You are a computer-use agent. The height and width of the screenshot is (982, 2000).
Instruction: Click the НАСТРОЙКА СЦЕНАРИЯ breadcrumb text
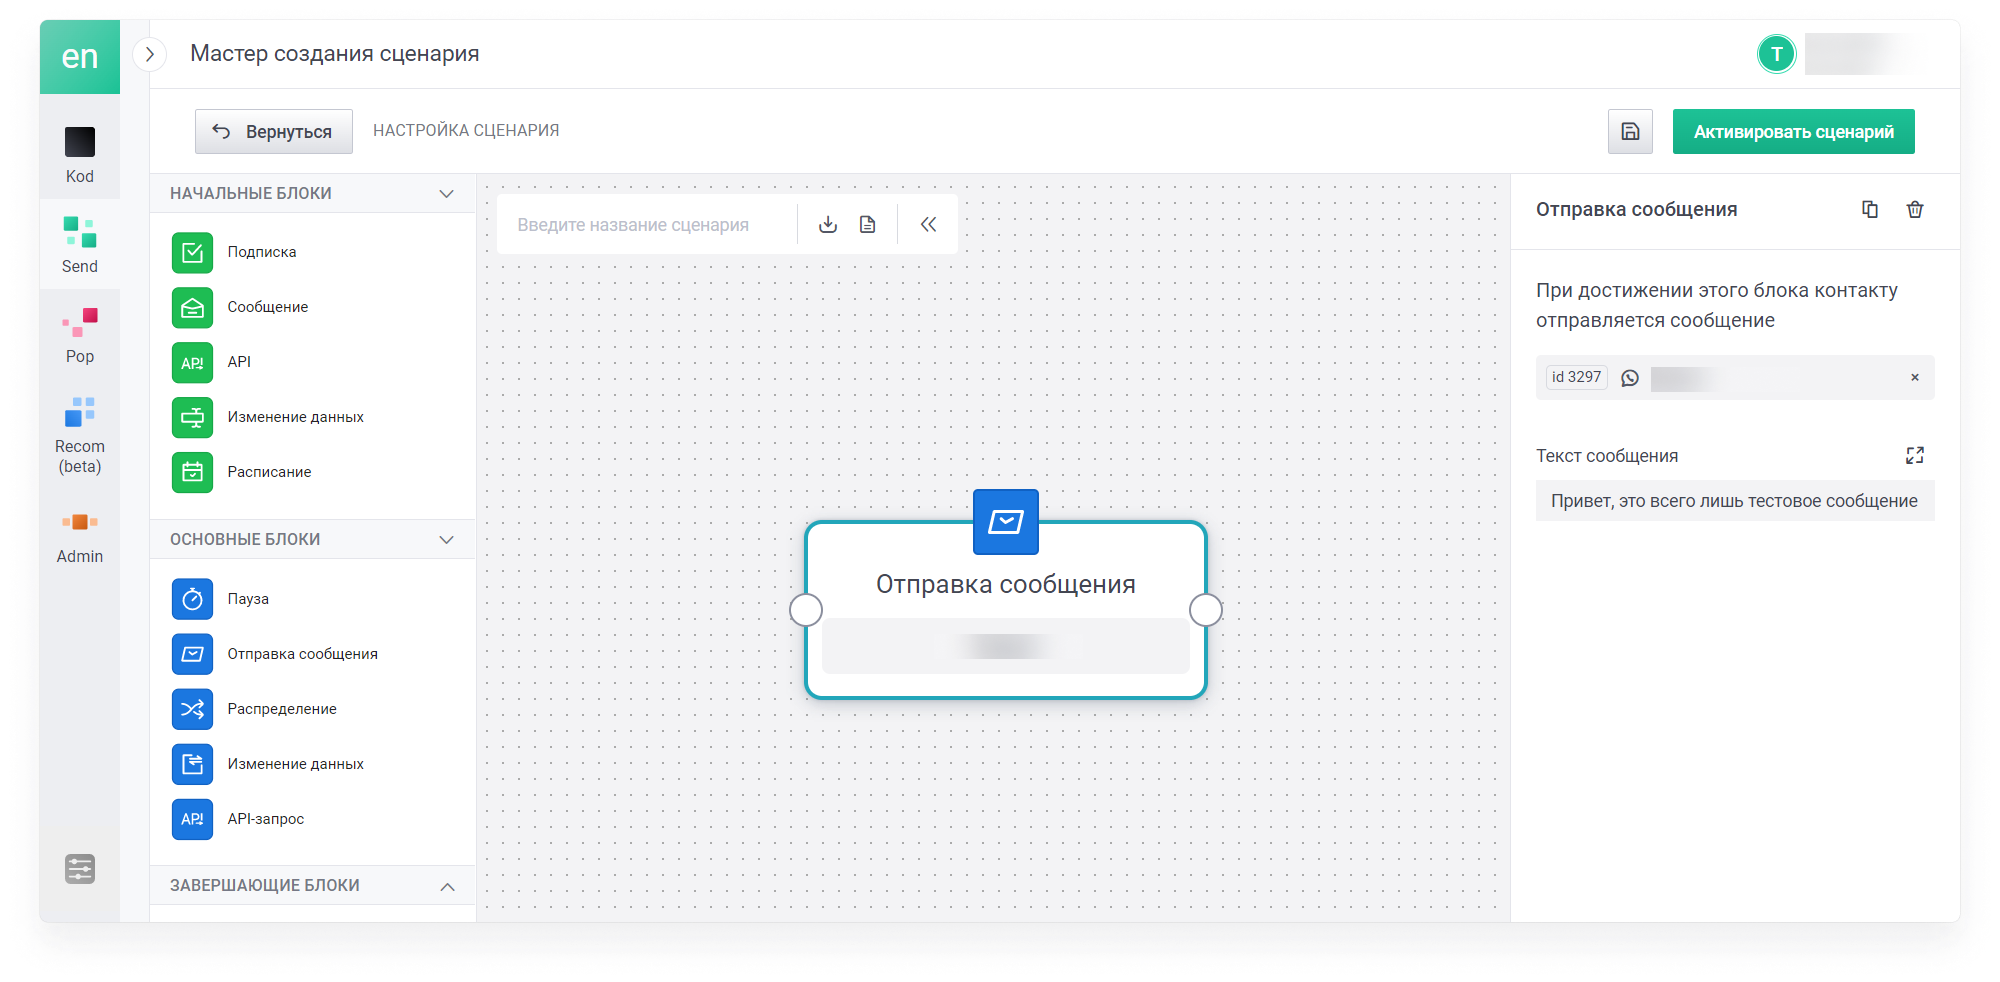point(466,131)
